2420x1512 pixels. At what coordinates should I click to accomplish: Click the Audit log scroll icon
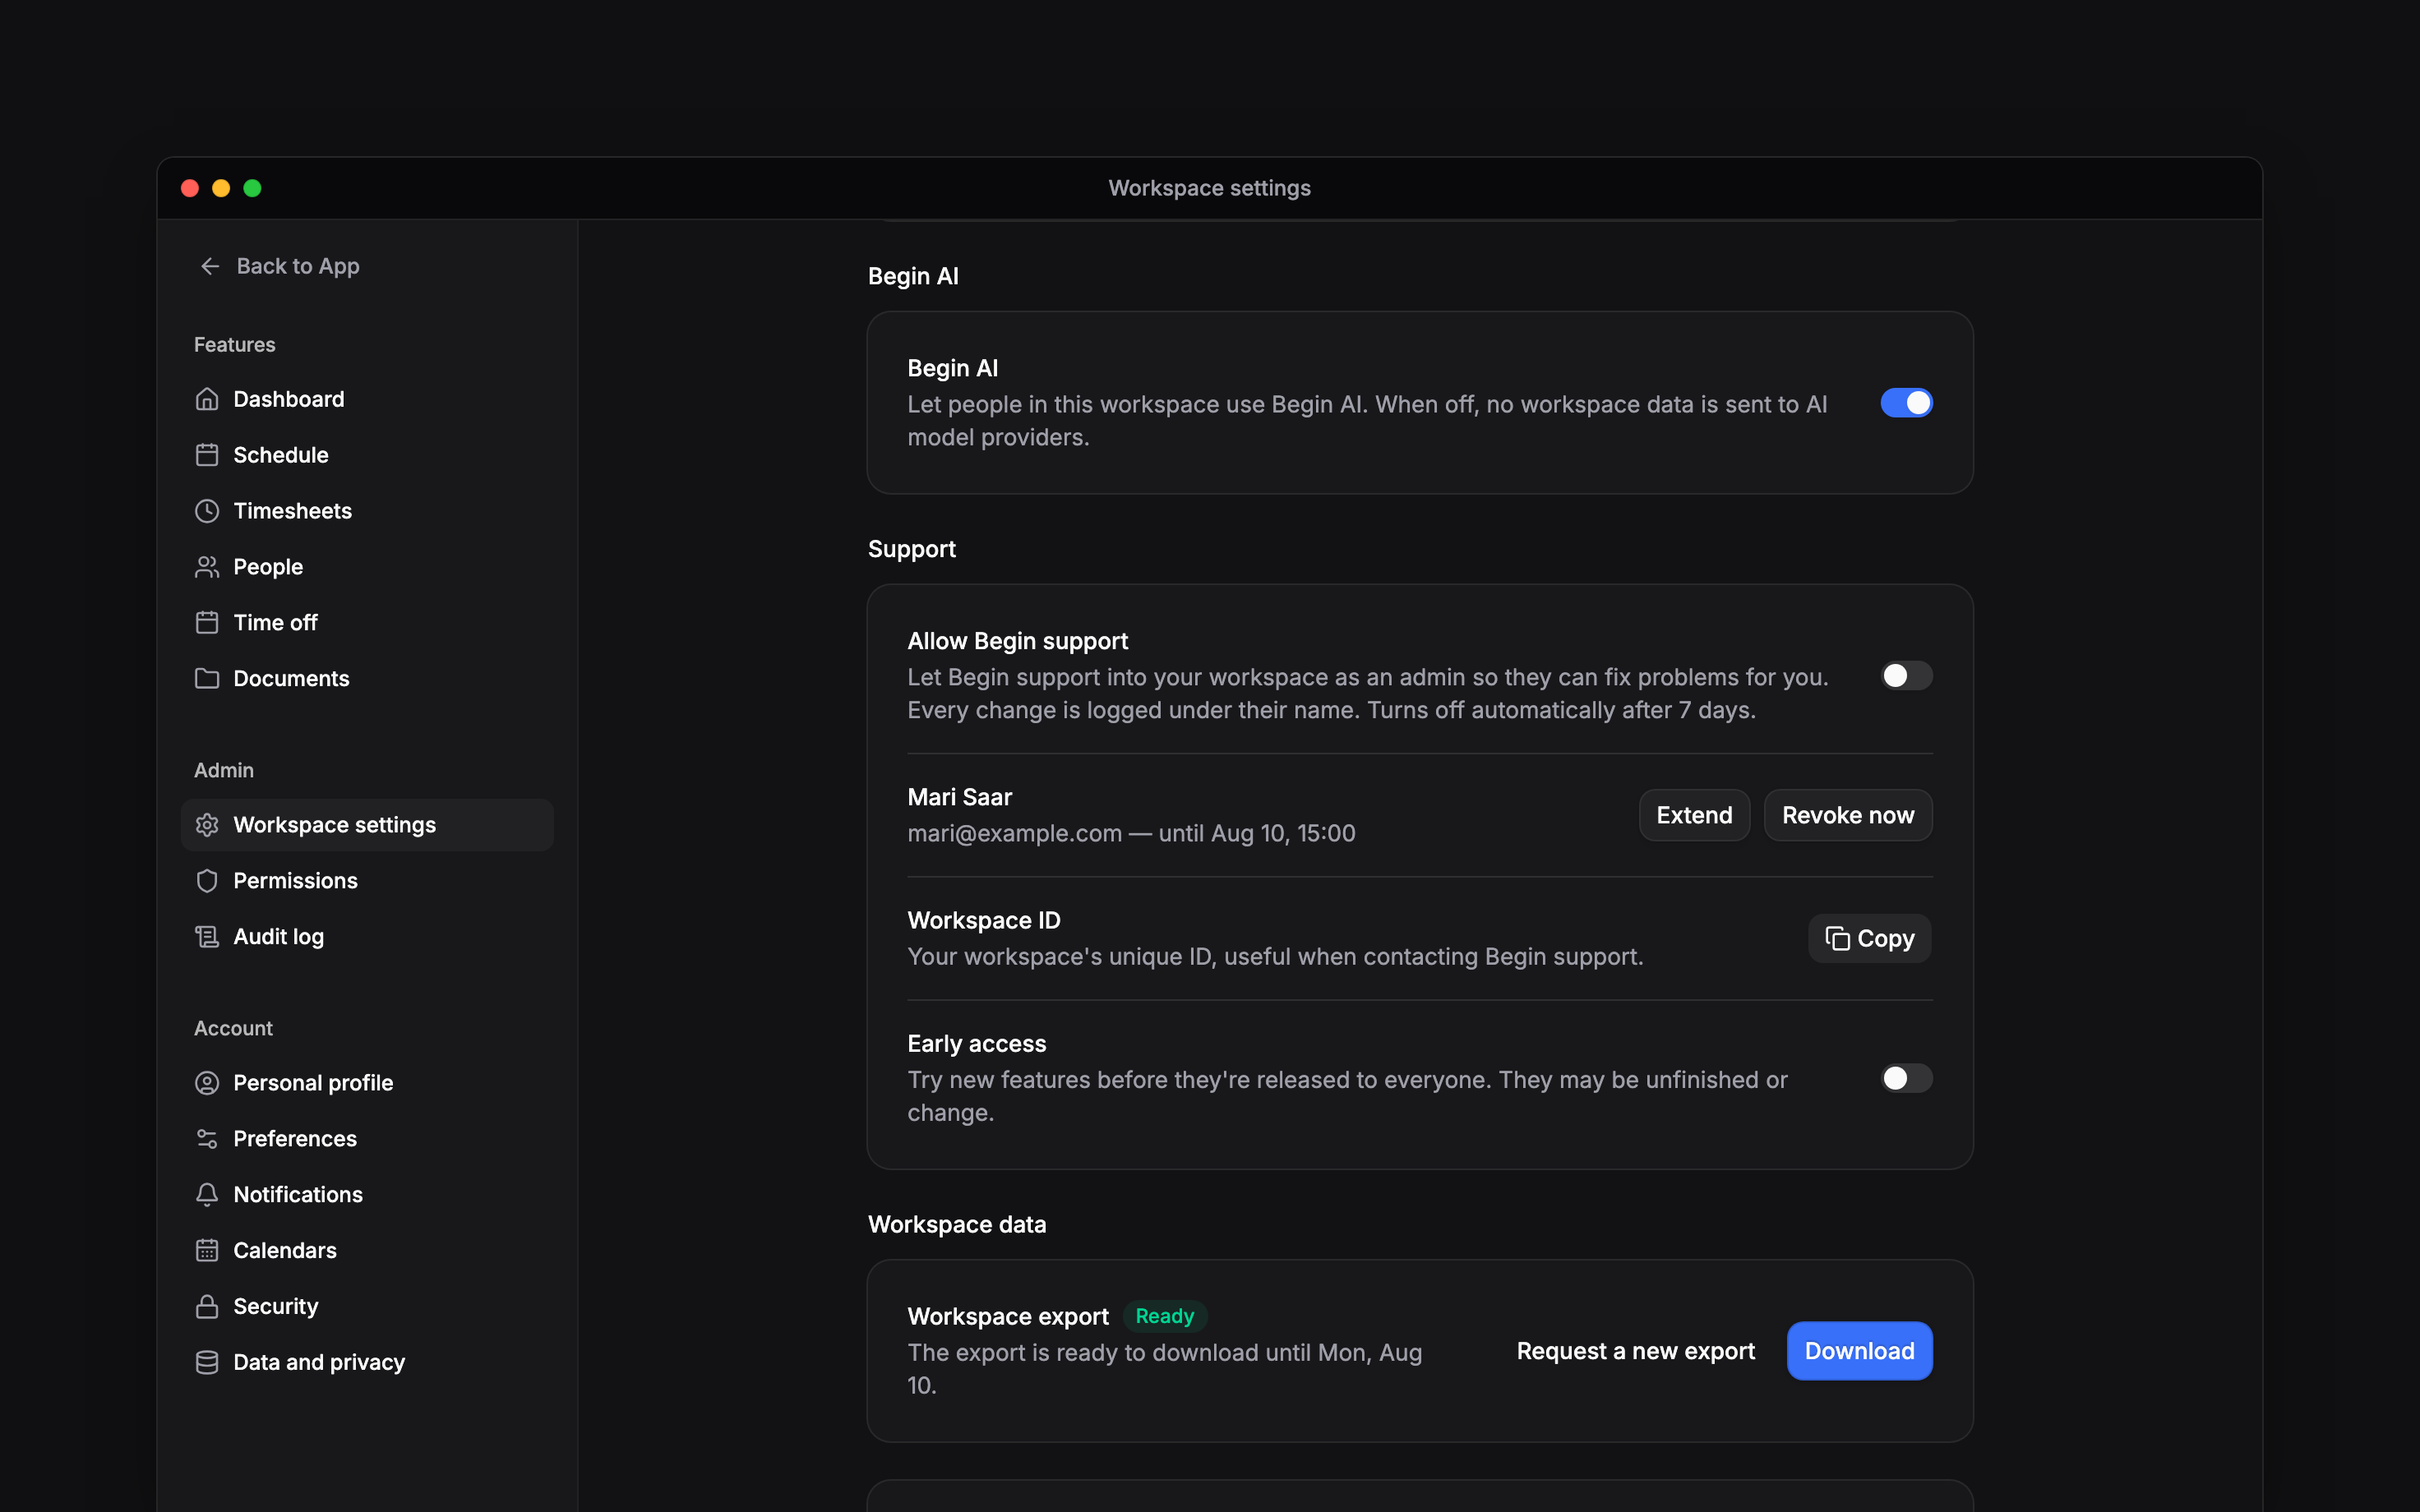tap(207, 937)
